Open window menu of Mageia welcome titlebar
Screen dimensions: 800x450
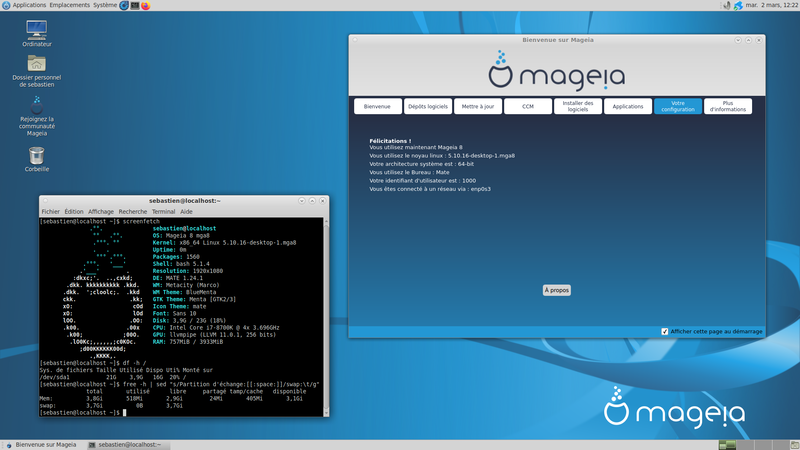355,40
